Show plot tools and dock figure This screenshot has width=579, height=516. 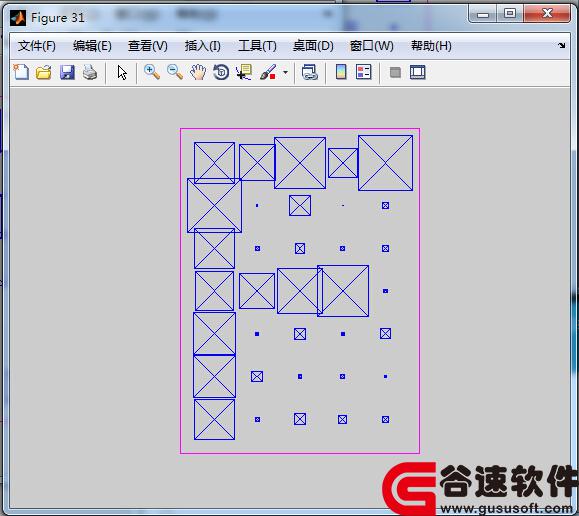(418, 72)
